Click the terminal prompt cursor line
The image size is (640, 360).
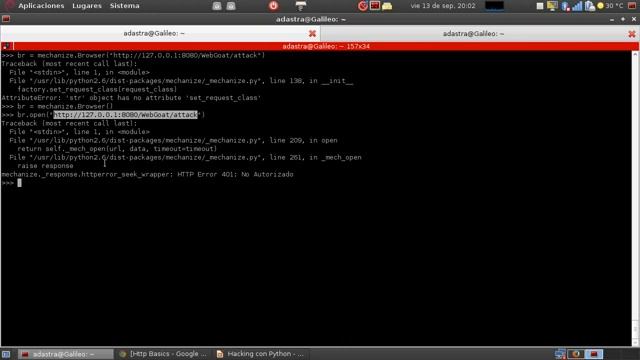coord(11,183)
